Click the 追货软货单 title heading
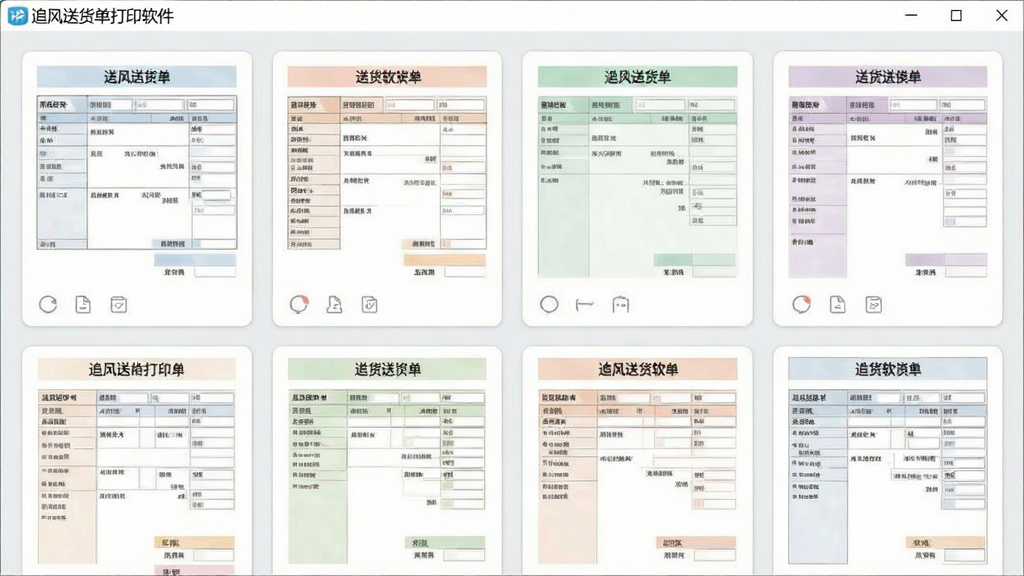 [x=888, y=370]
